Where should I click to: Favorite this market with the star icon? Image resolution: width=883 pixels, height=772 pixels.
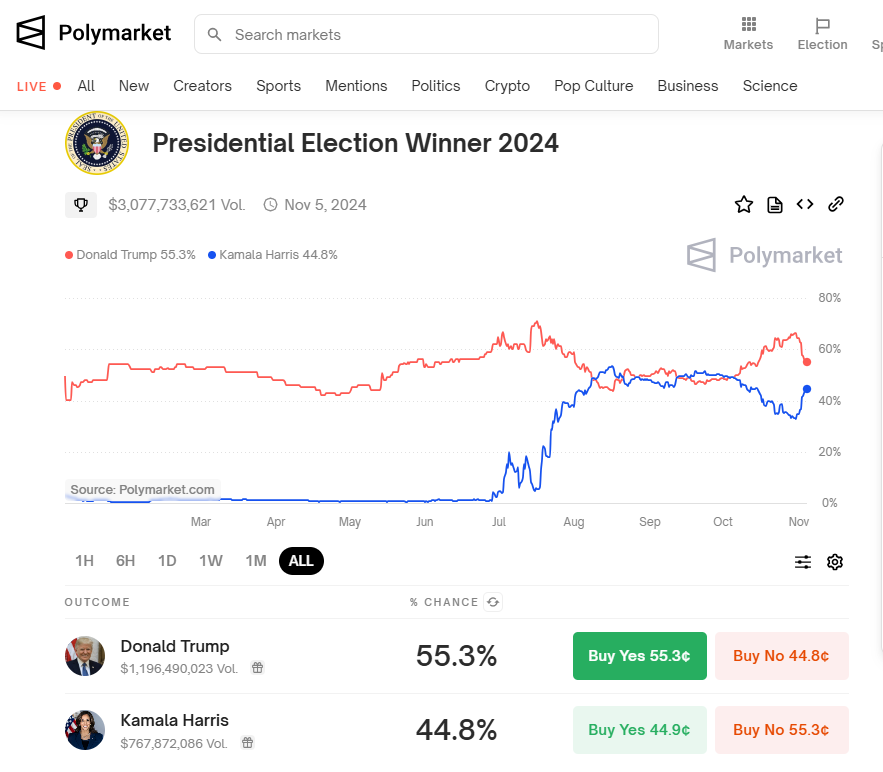[x=744, y=205]
